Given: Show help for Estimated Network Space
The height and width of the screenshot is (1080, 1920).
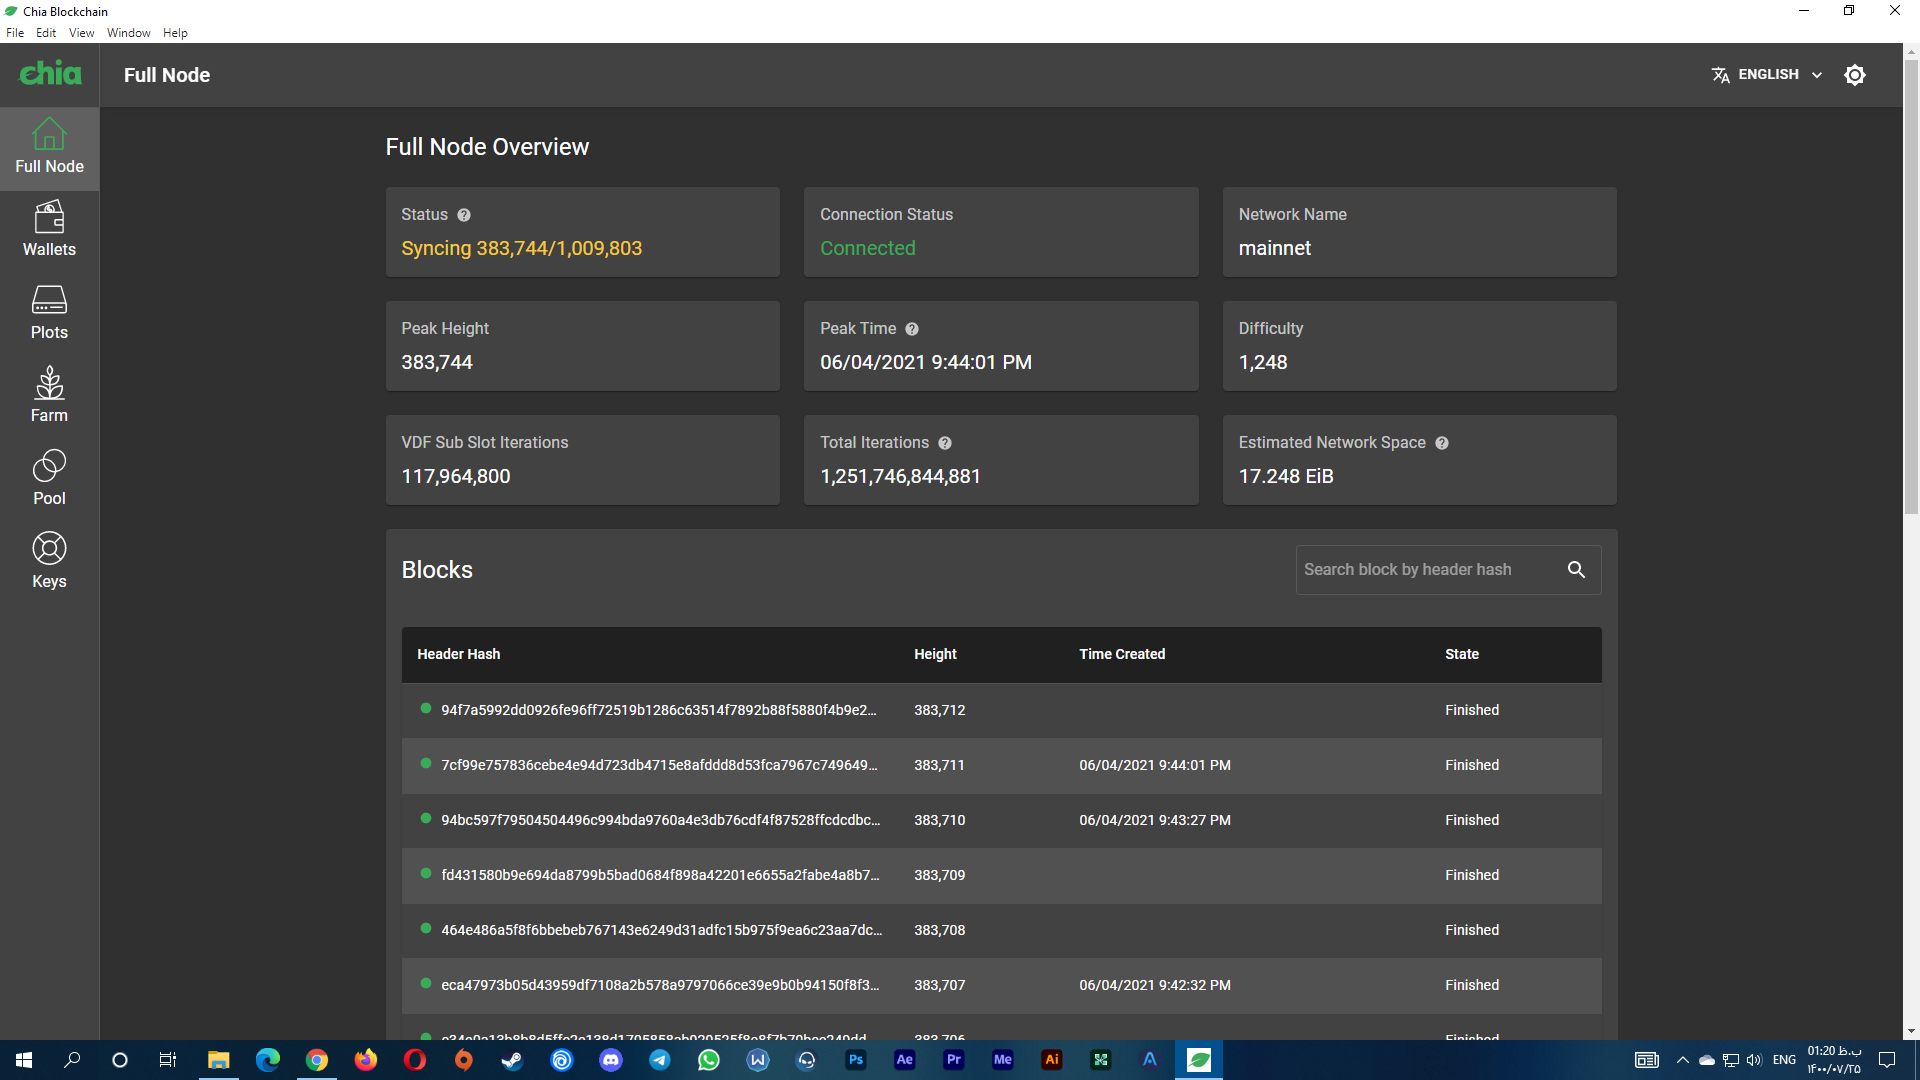Looking at the screenshot, I should coord(1442,443).
